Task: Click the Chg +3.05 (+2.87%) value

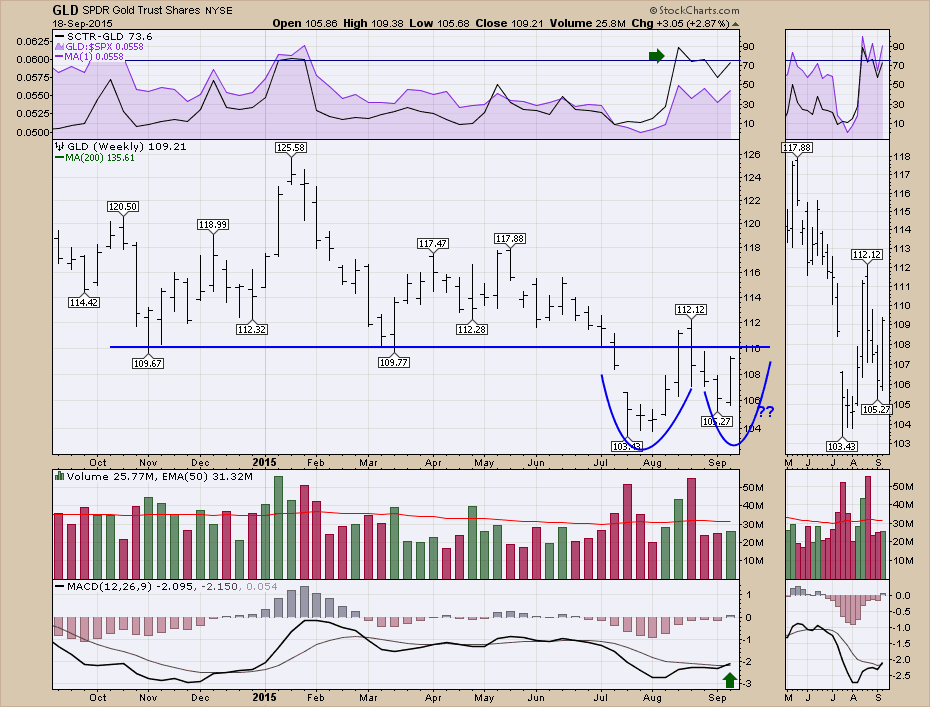Action: click(680, 24)
